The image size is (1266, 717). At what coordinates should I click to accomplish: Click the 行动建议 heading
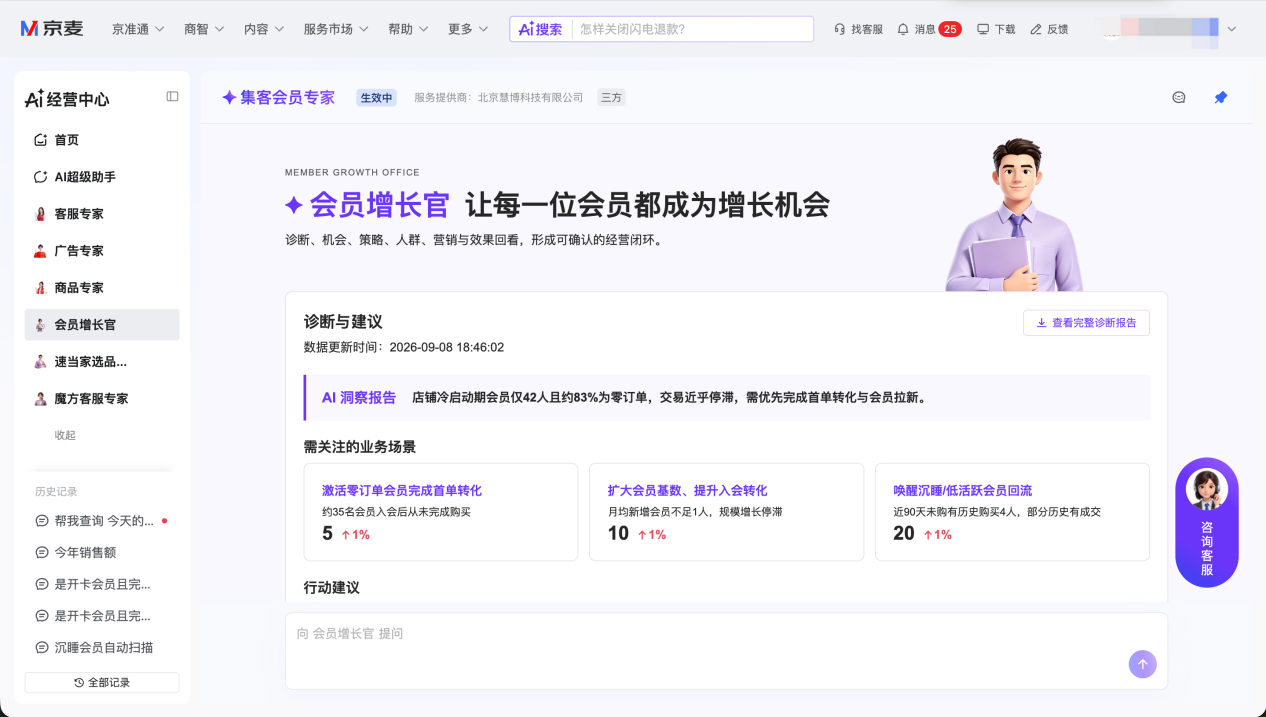(331, 587)
